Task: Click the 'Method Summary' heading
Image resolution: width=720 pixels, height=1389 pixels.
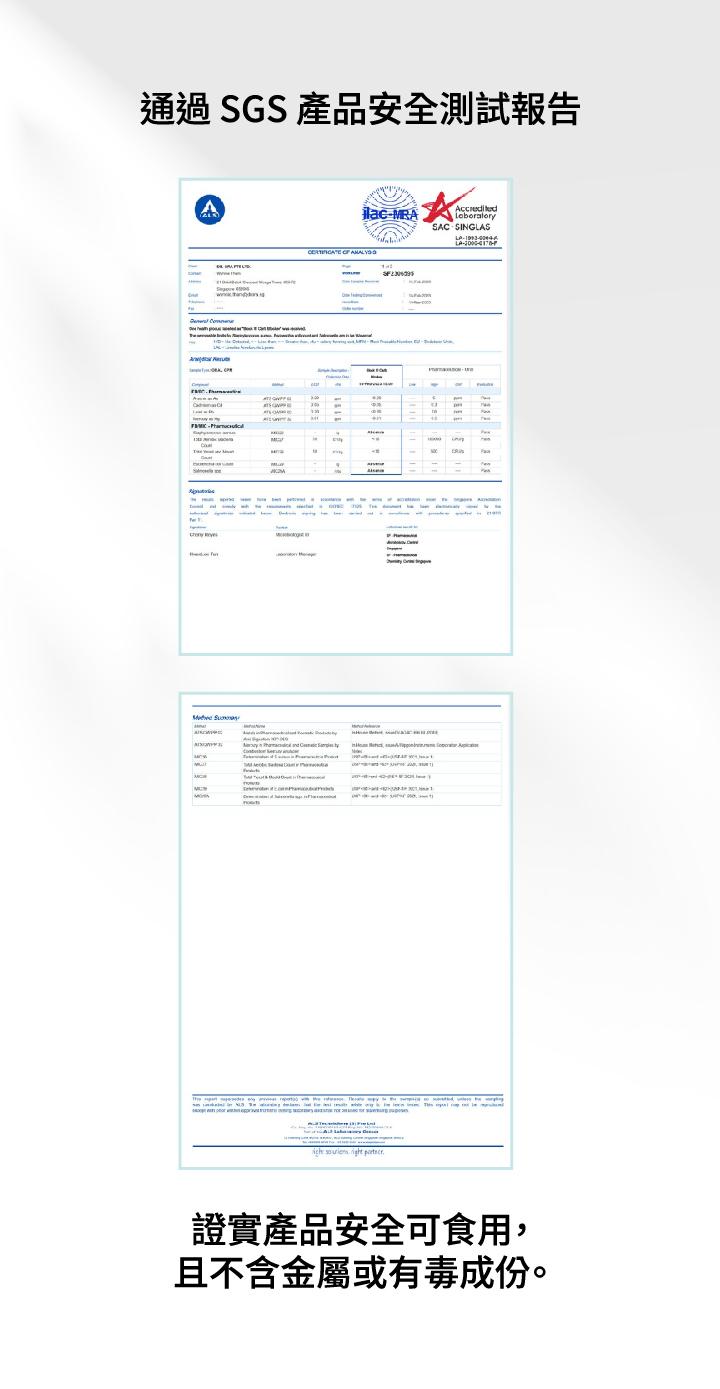Action: click(x=215, y=717)
